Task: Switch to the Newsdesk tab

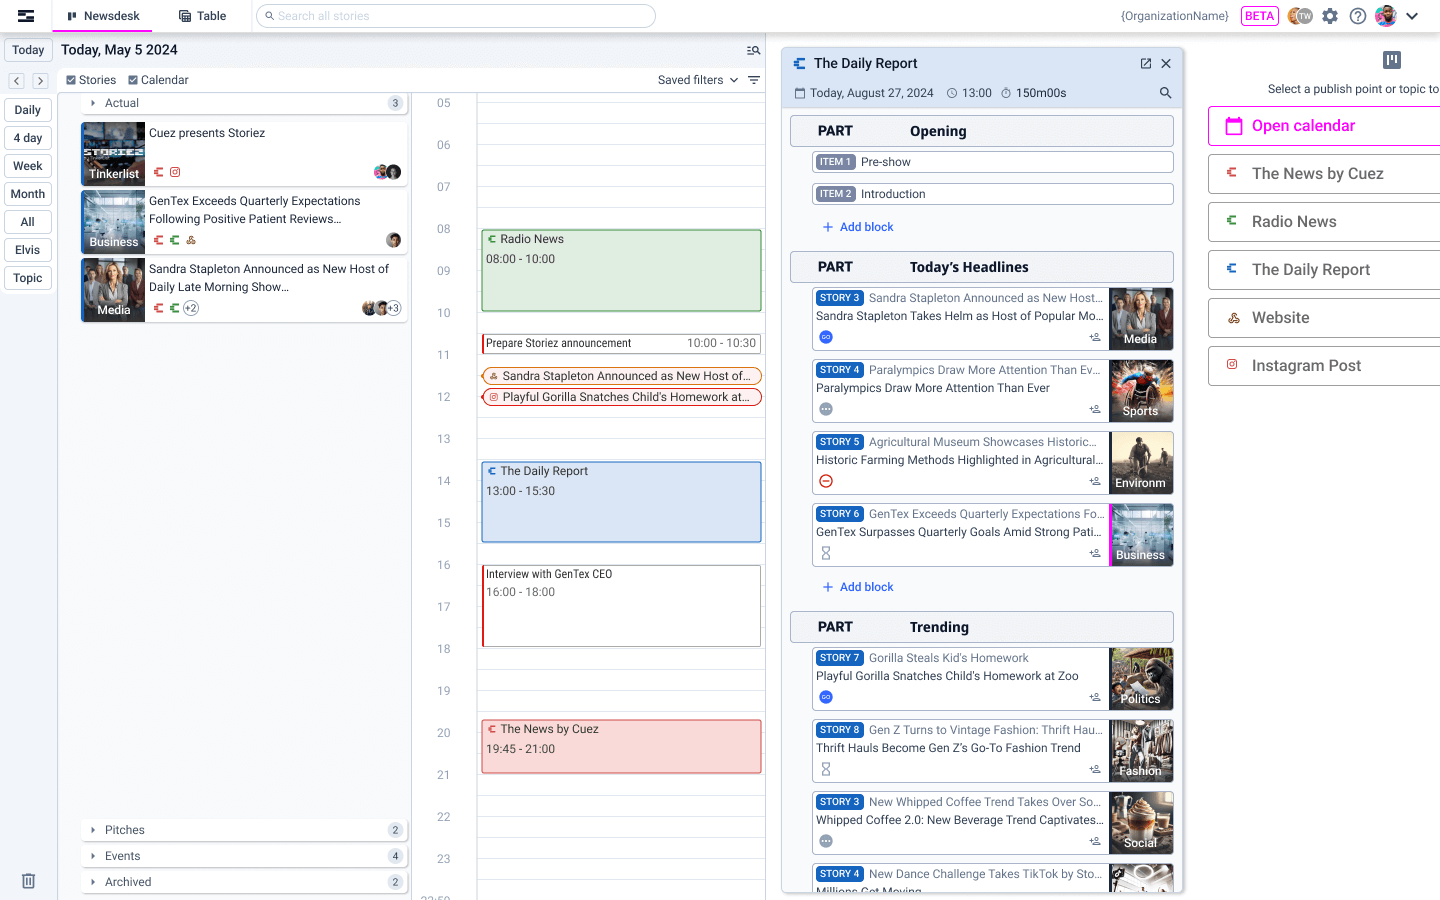Action: (103, 16)
